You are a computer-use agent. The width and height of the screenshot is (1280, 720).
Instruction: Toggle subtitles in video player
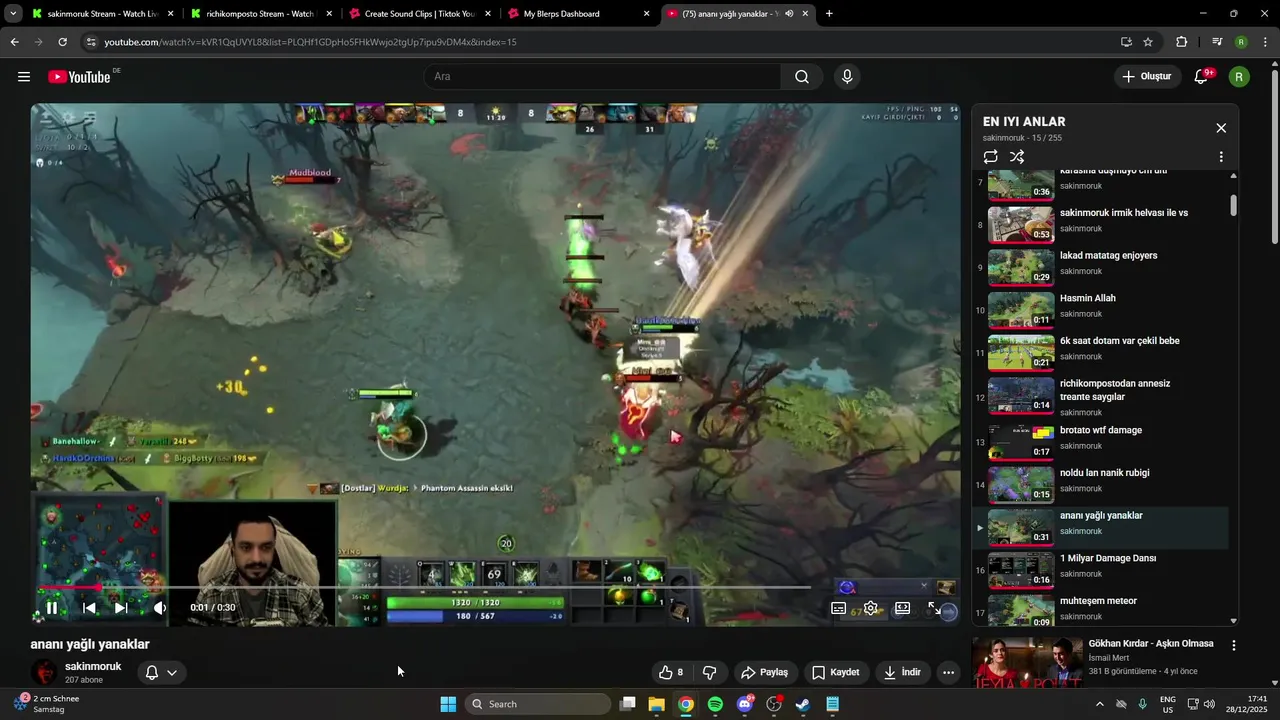[x=839, y=608]
